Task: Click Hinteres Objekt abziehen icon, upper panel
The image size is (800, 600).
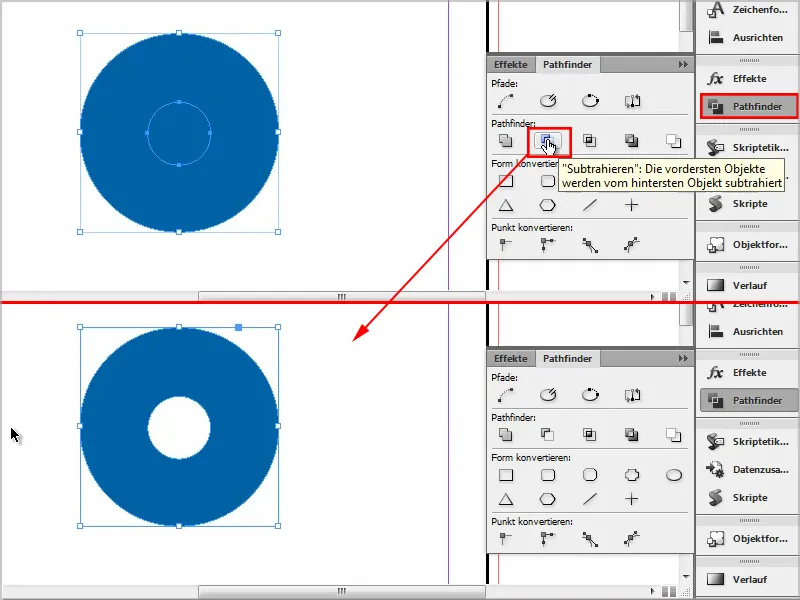Action: point(673,141)
